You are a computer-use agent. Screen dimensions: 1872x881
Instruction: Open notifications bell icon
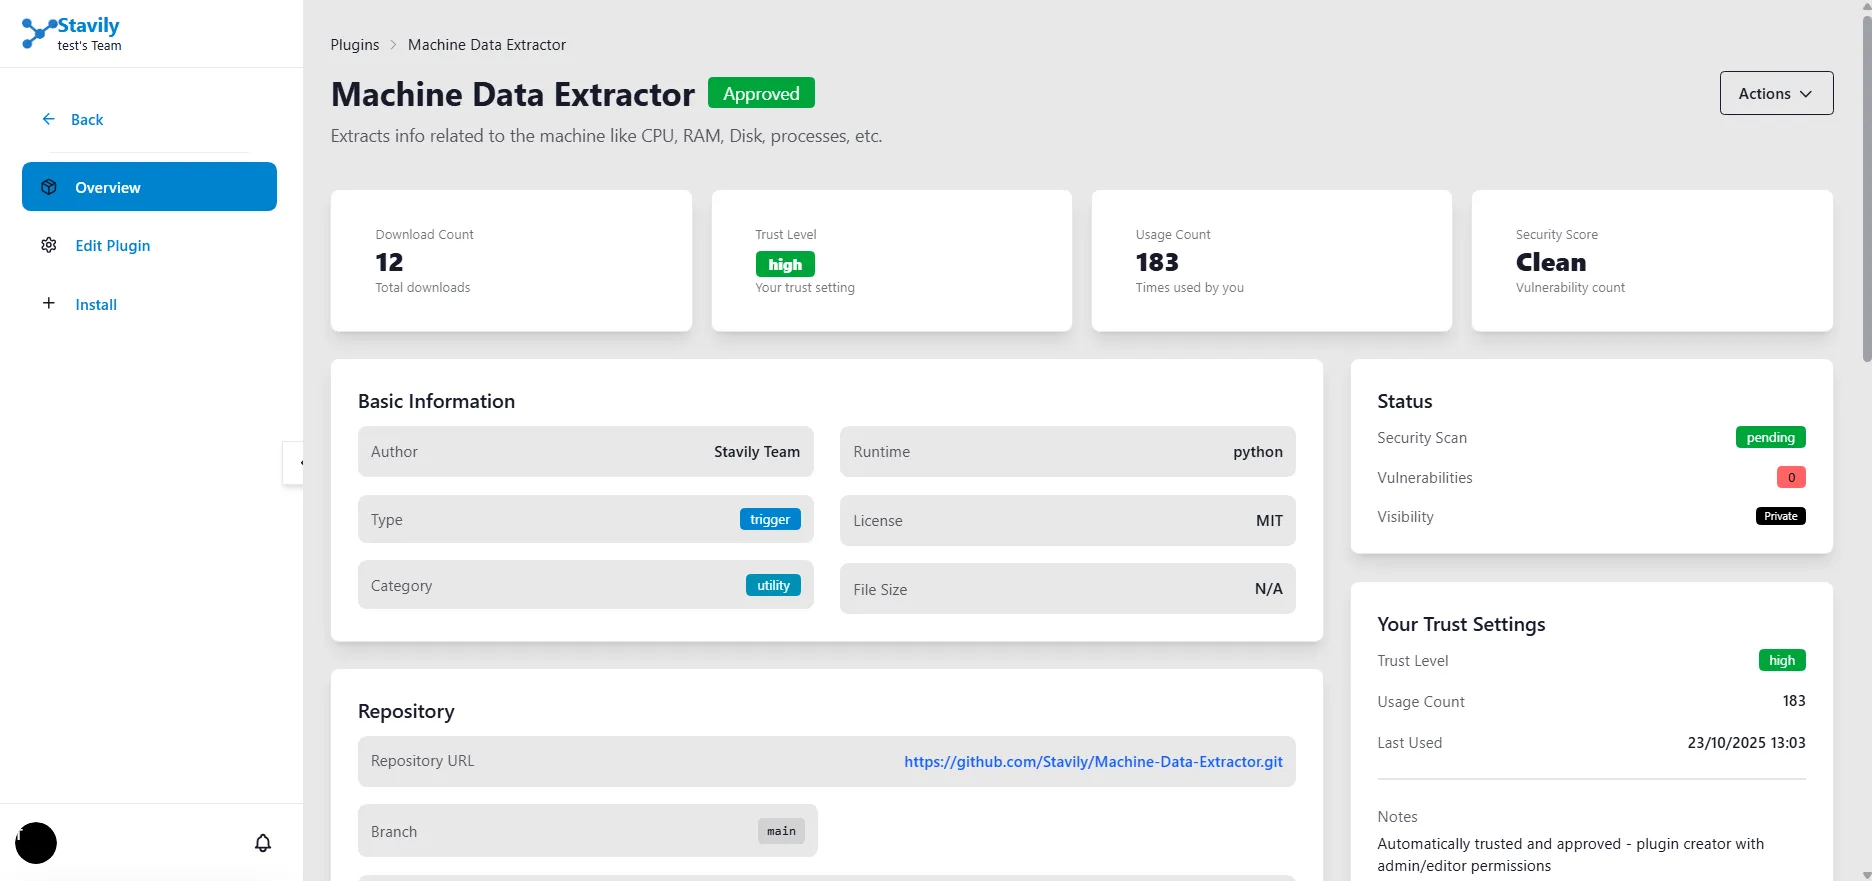263,843
